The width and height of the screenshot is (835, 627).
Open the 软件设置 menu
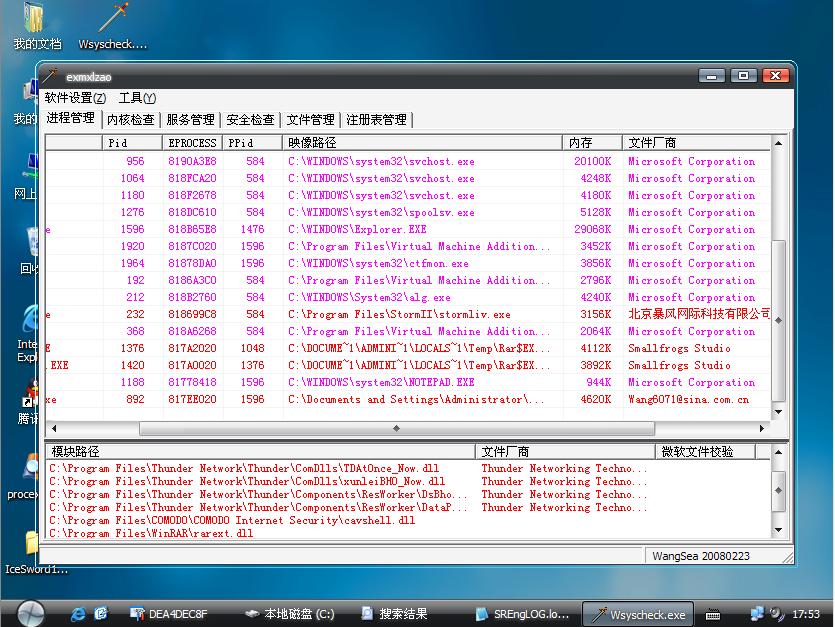75,98
